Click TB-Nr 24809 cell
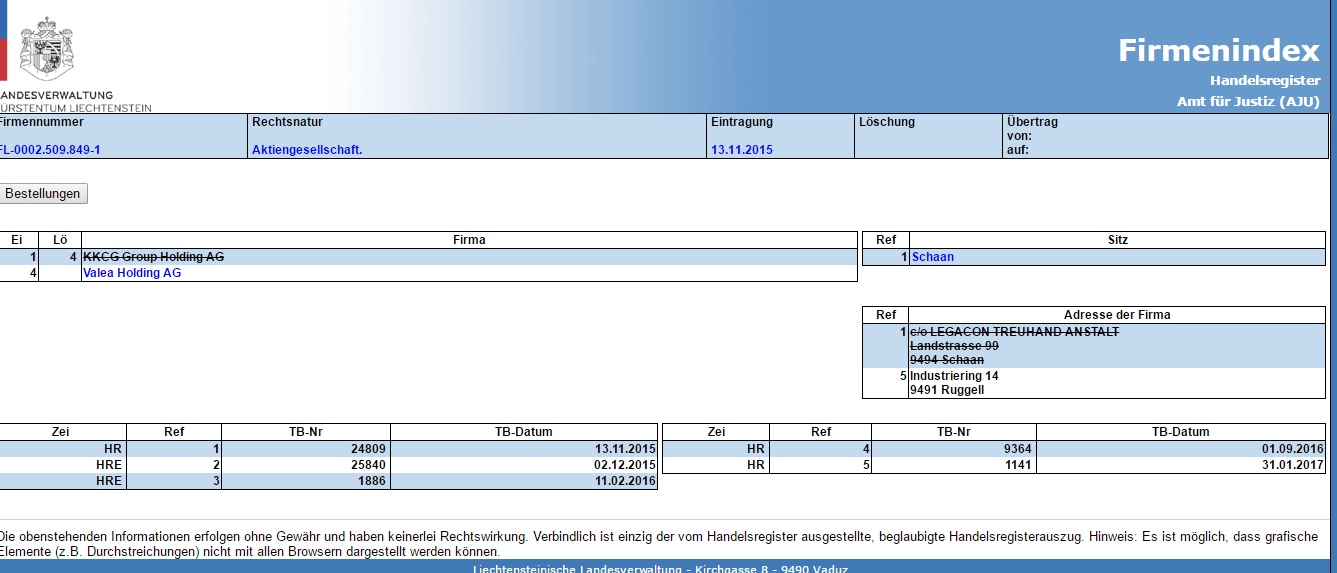The image size is (1337, 573). (x=306, y=450)
